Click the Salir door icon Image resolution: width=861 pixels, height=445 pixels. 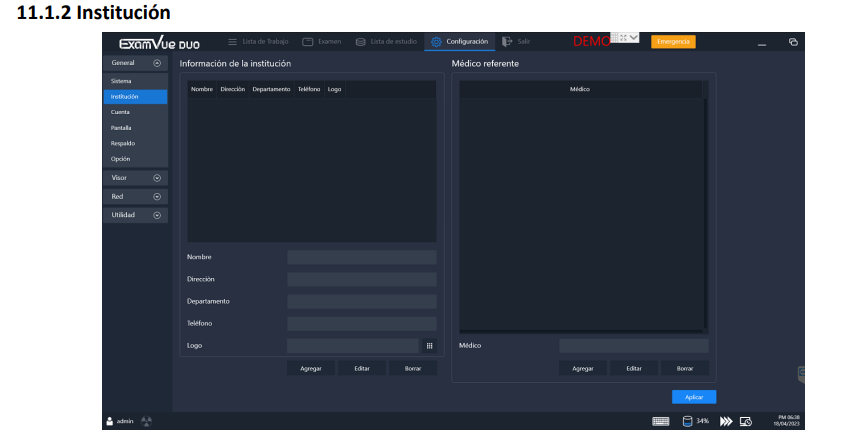(507, 42)
